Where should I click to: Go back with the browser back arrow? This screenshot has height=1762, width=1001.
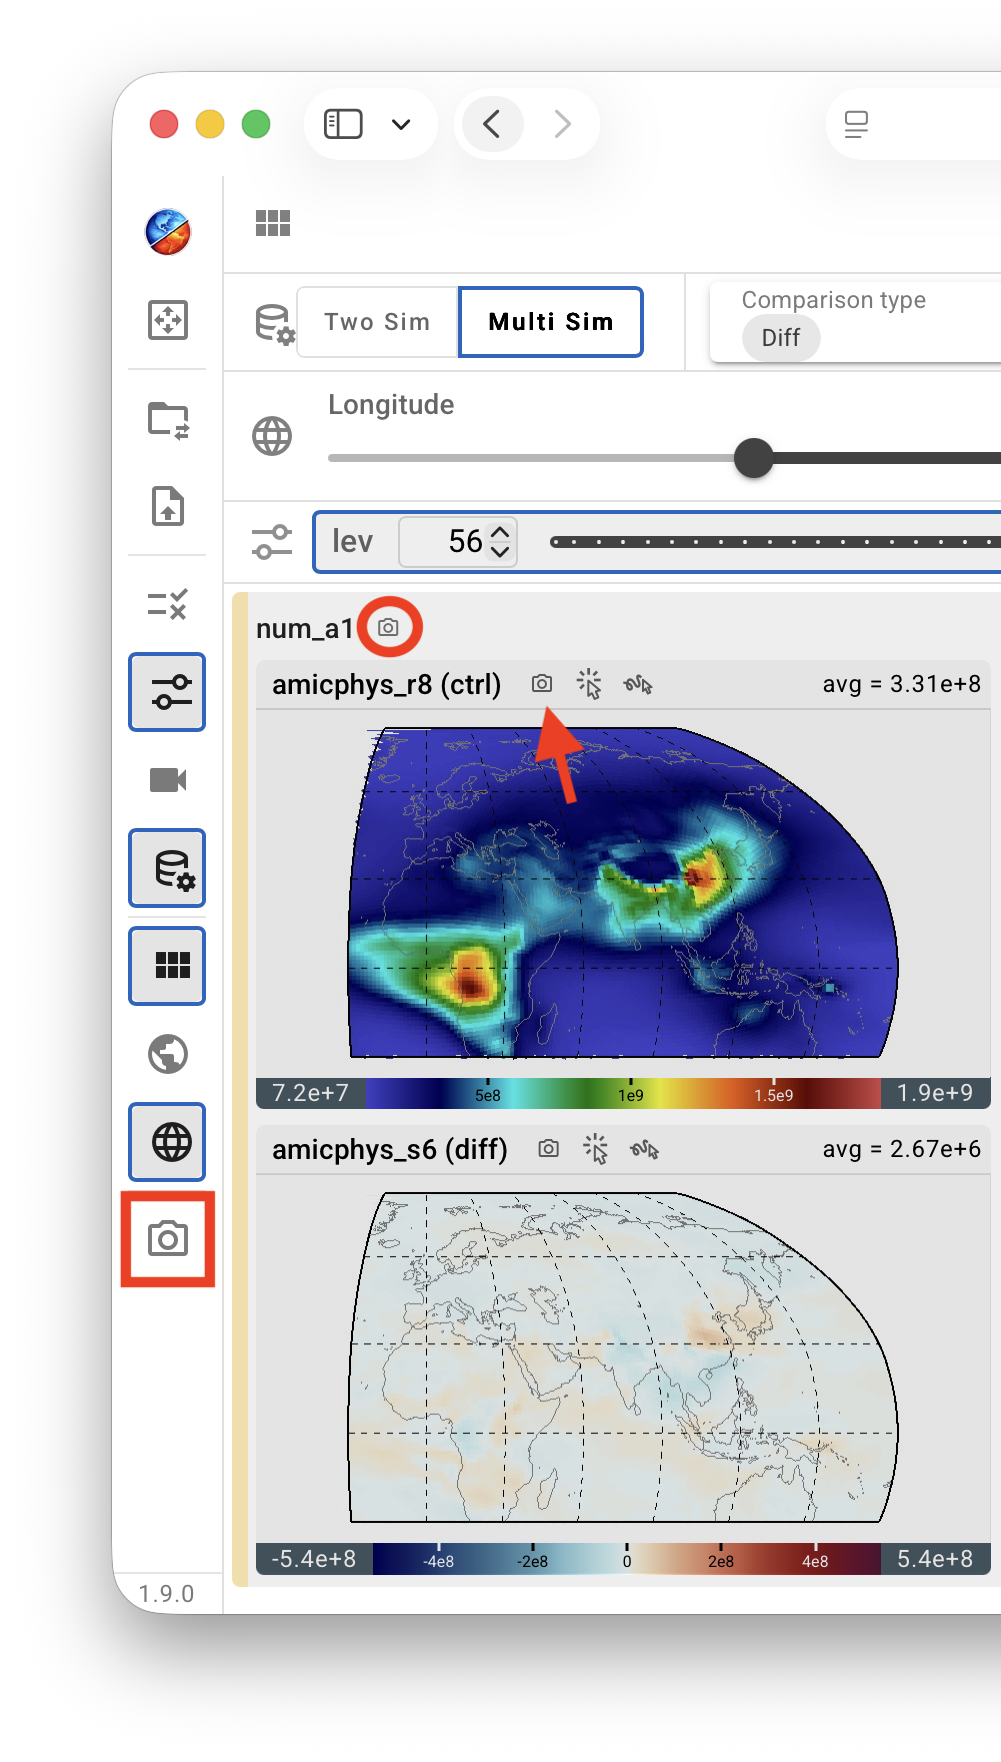pos(492,124)
